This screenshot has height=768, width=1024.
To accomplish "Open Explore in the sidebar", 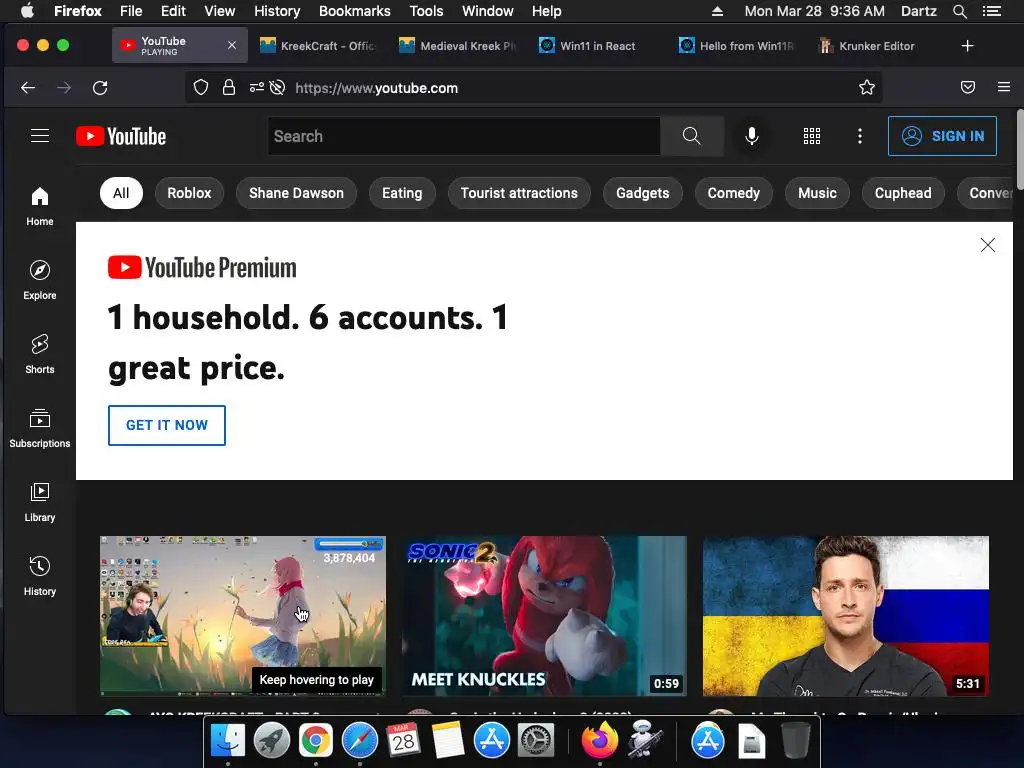I will tap(40, 280).
